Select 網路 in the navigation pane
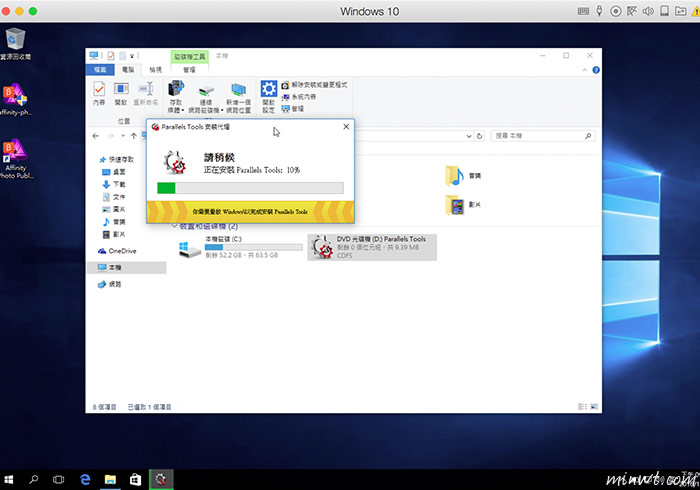Image resolution: width=700 pixels, height=490 pixels. [x=110, y=284]
